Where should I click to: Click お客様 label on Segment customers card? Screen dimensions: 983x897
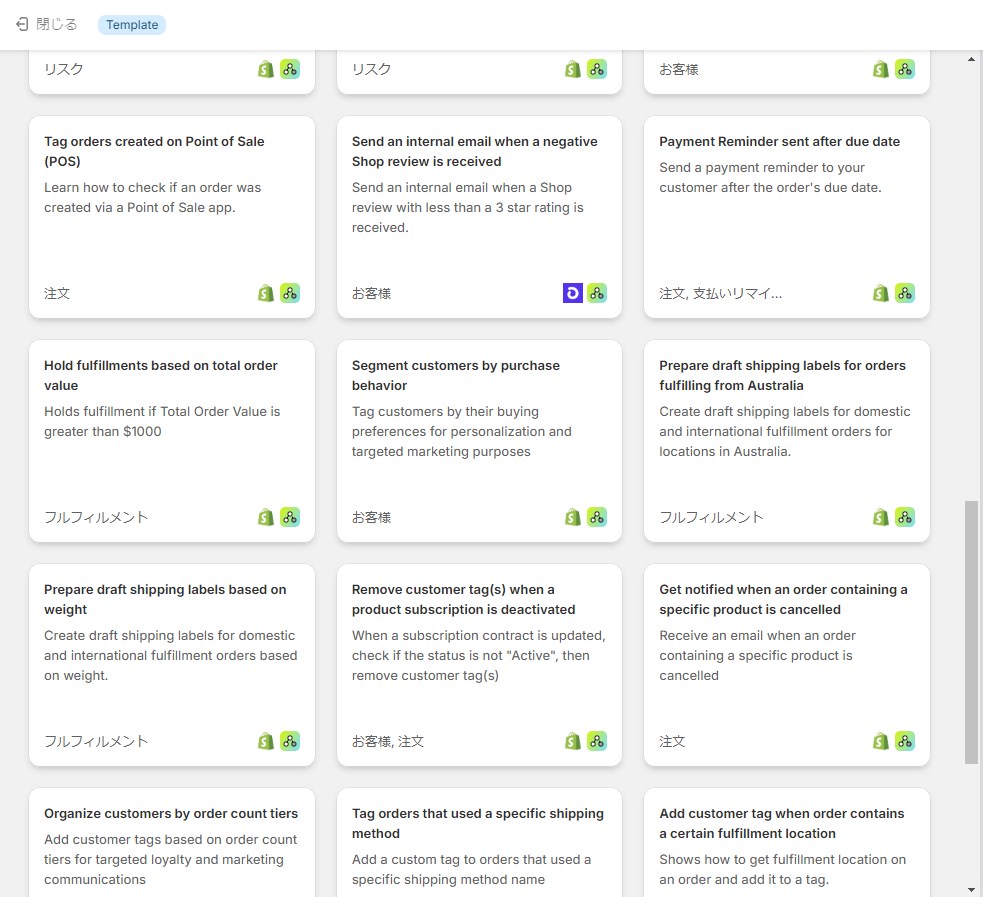[x=371, y=517]
